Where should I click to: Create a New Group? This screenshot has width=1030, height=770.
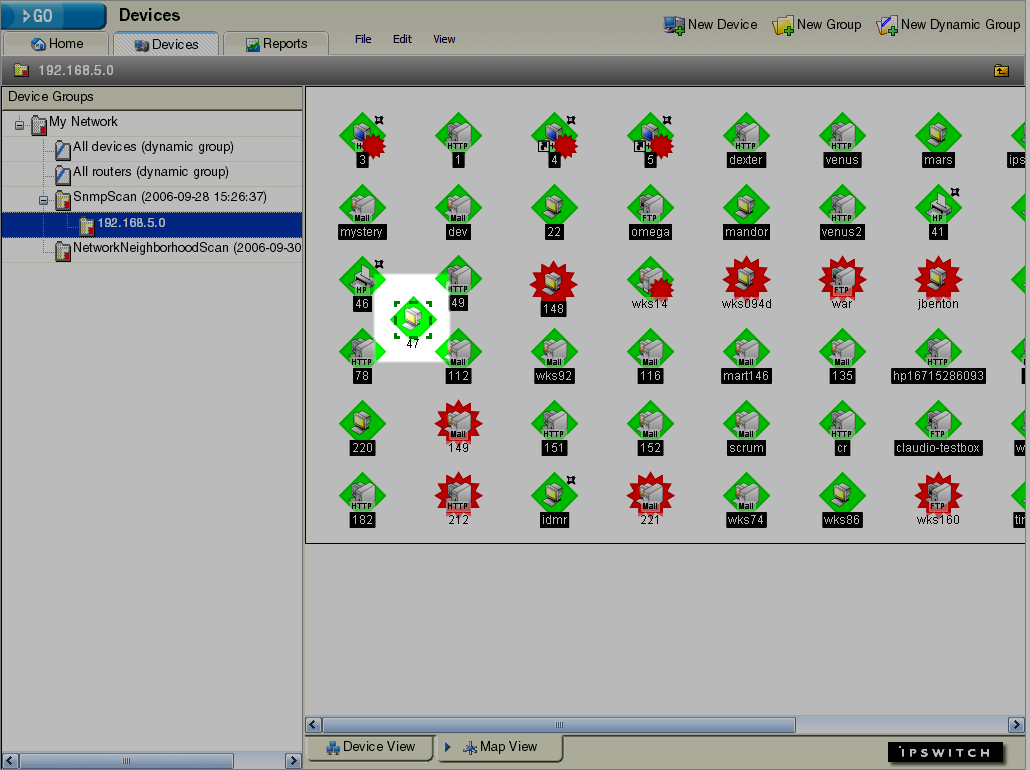(817, 25)
